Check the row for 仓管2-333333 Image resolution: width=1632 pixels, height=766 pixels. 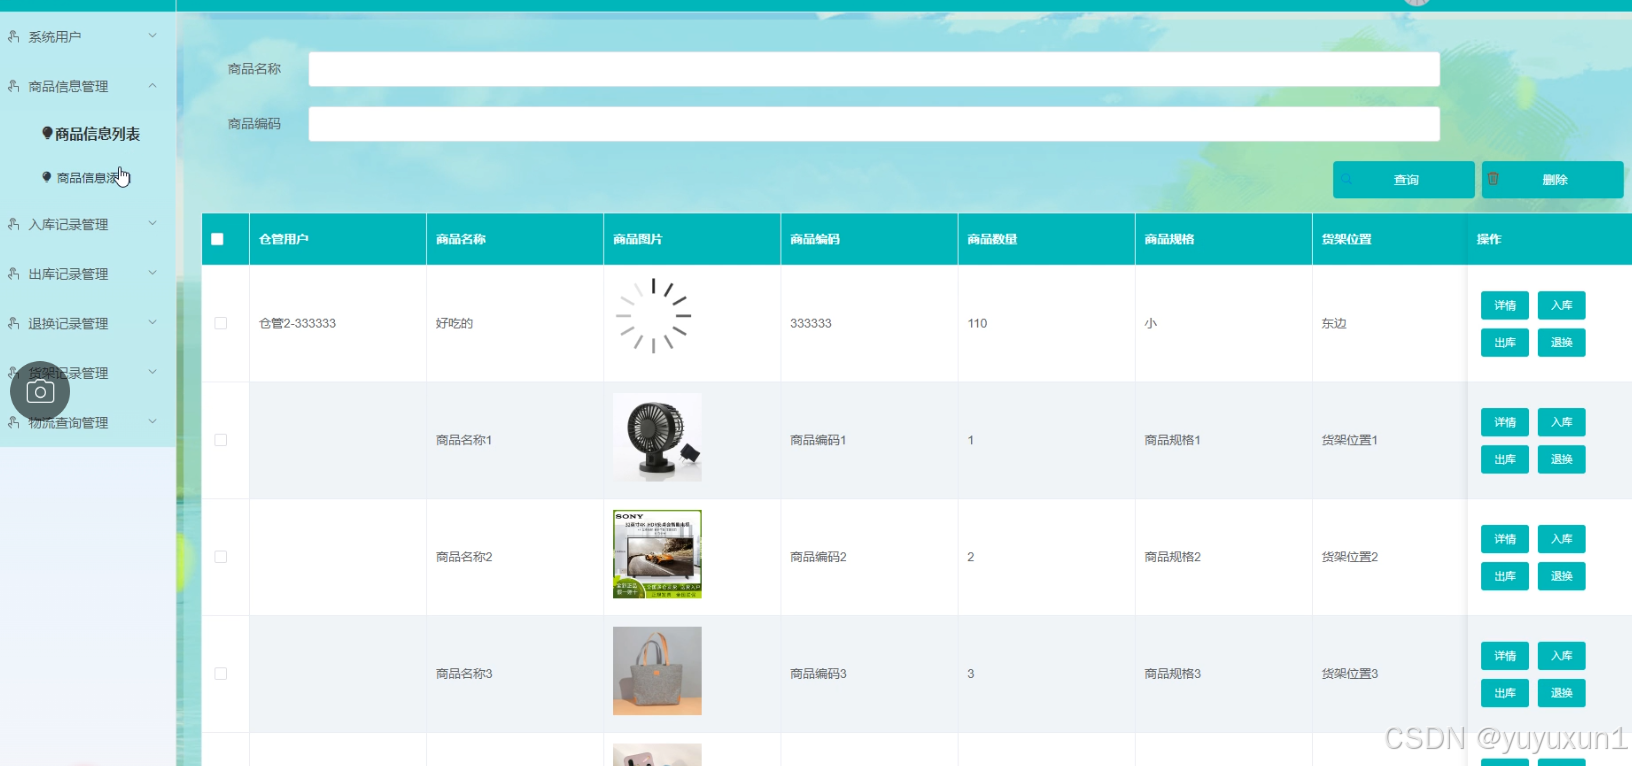click(x=221, y=323)
